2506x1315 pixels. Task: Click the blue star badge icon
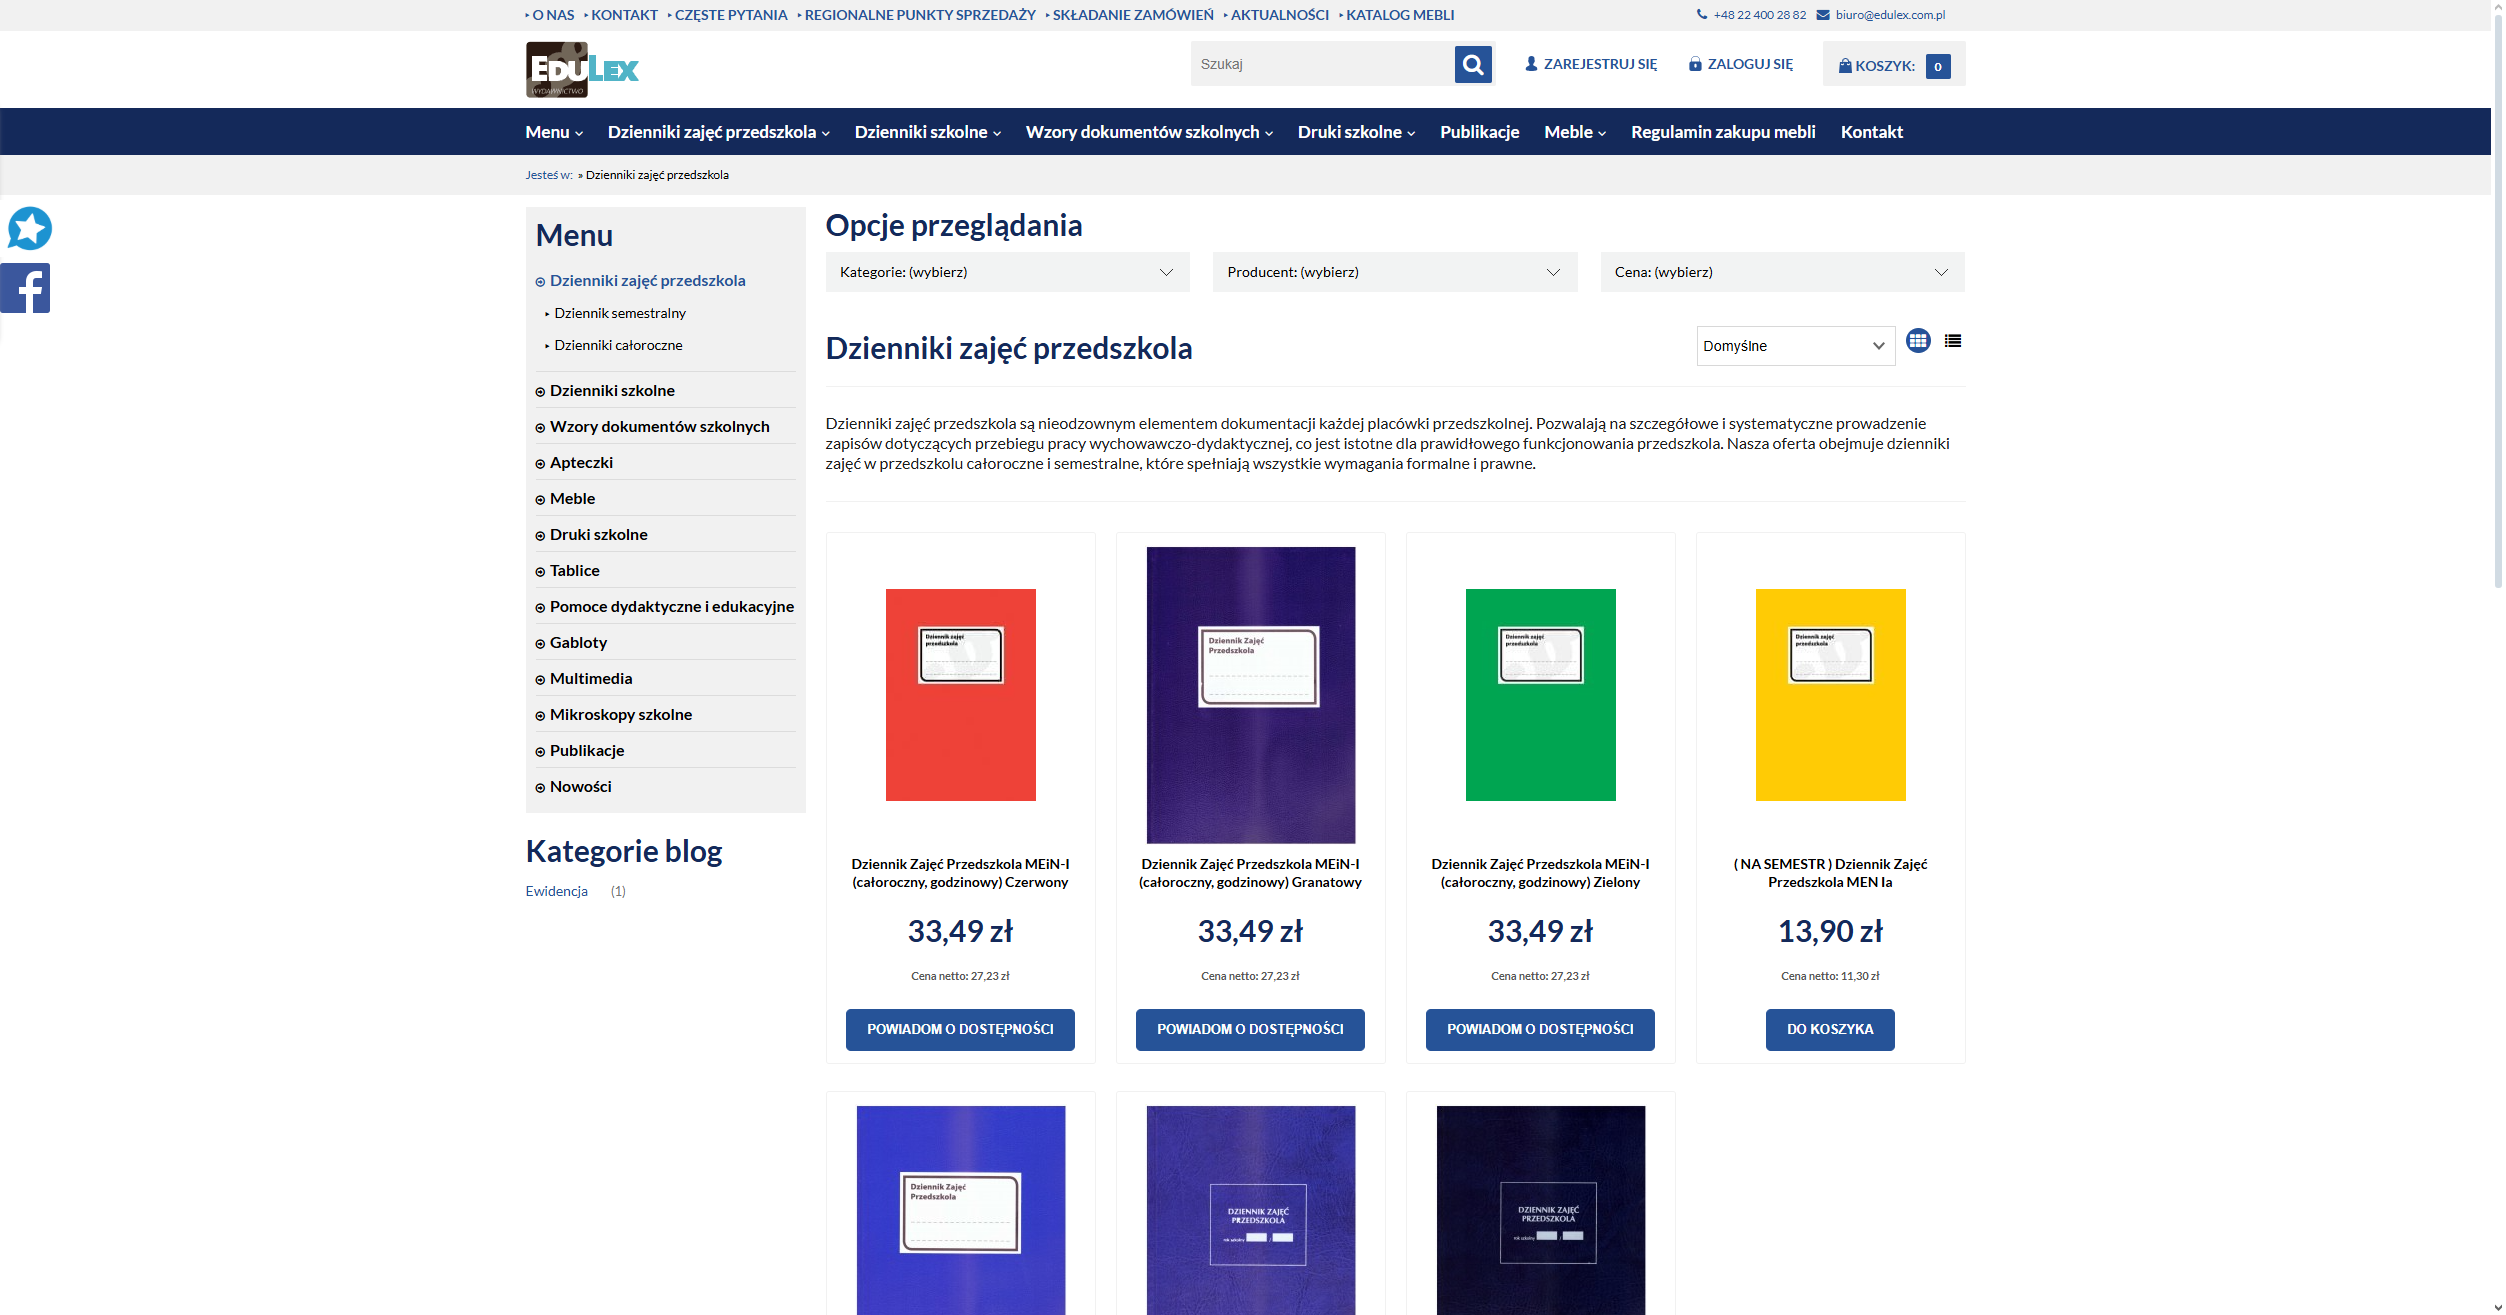click(30, 228)
